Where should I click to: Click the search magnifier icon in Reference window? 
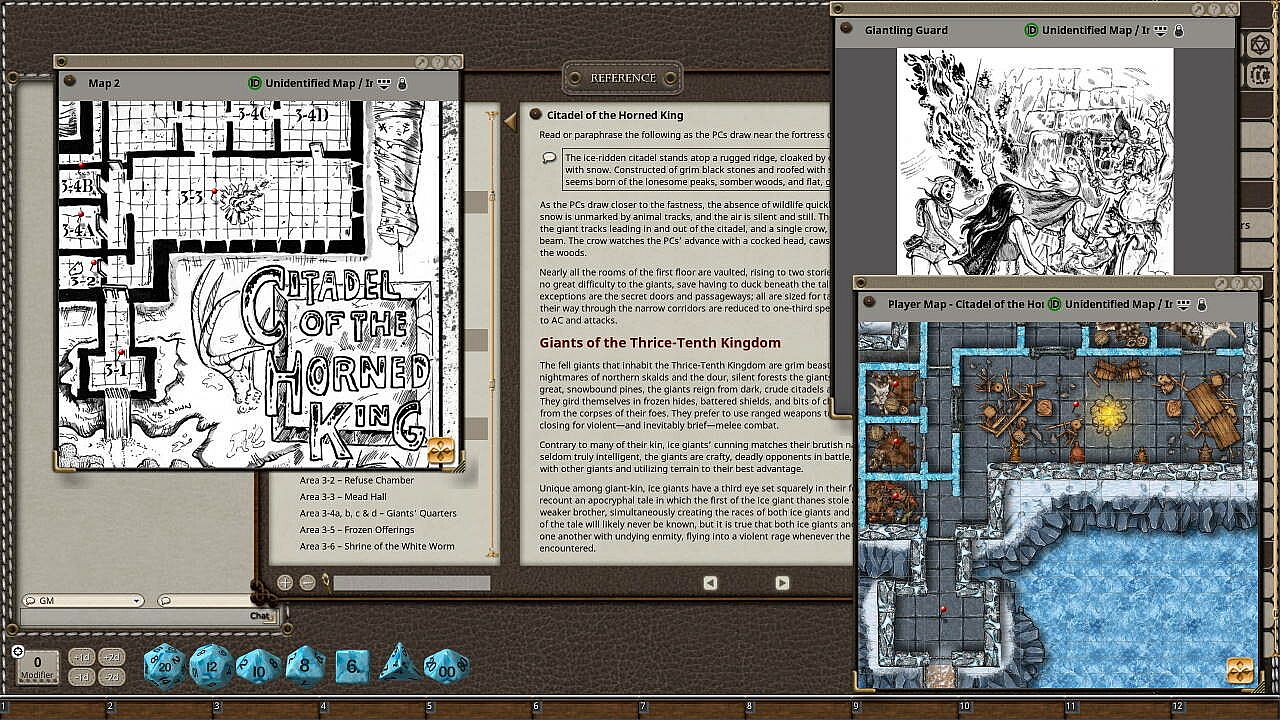pyautogui.click(x=326, y=582)
